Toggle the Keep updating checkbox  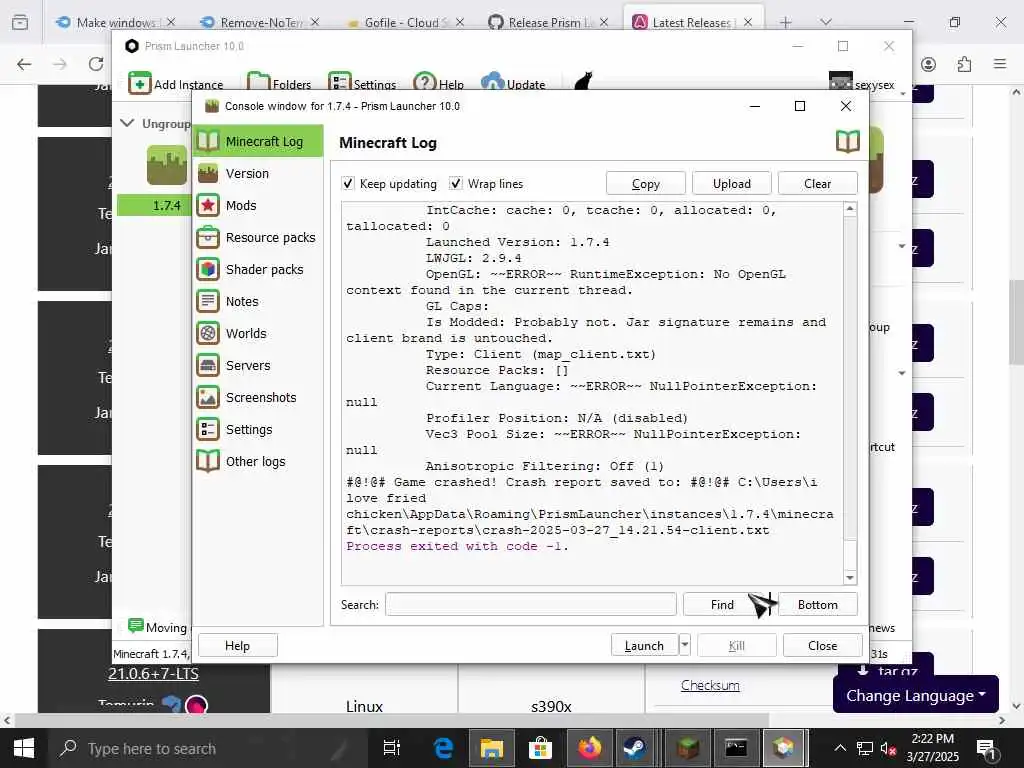click(x=348, y=184)
